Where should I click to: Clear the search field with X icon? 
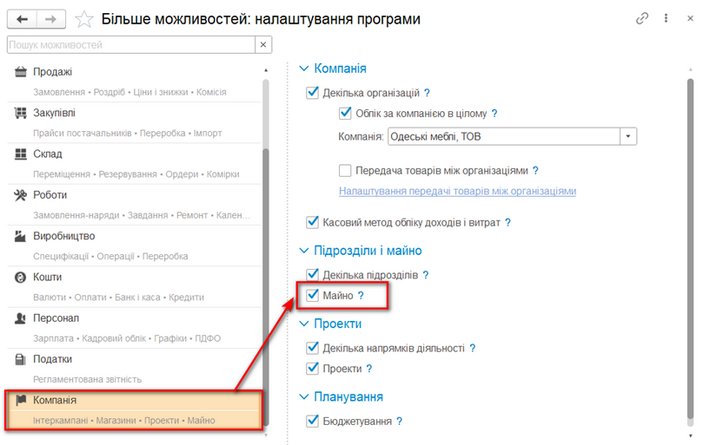coord(263,45)
